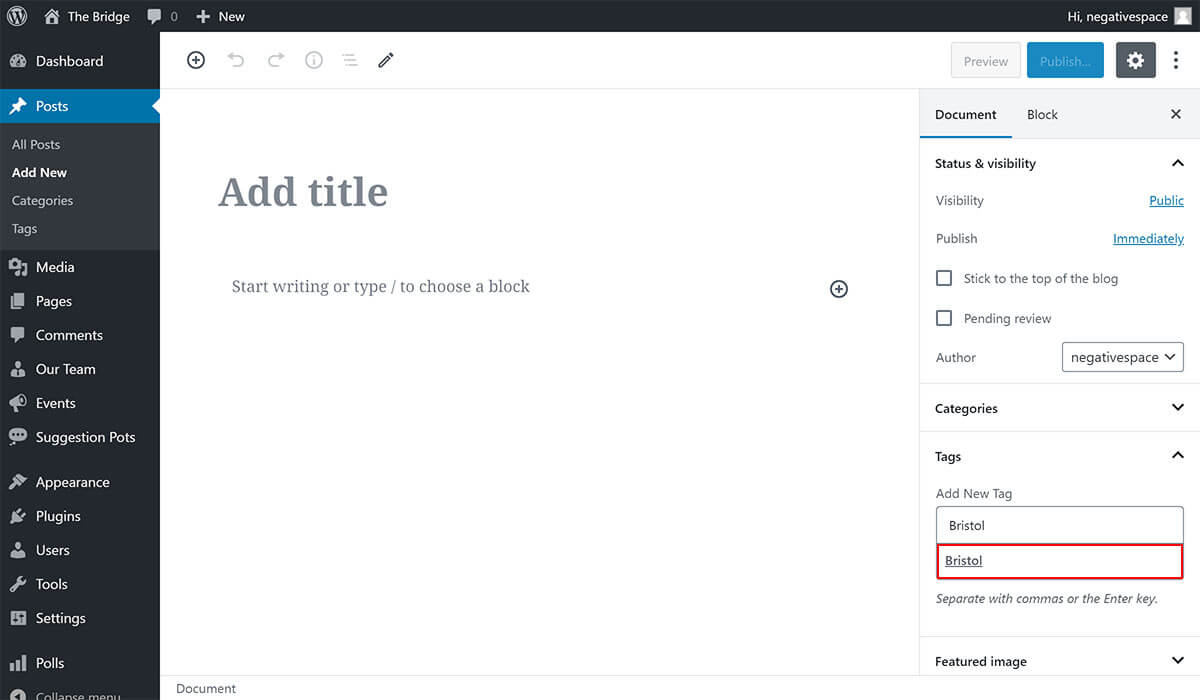
Task: Enable Stick to the top of the blog
Action: [x=944, y=278]
